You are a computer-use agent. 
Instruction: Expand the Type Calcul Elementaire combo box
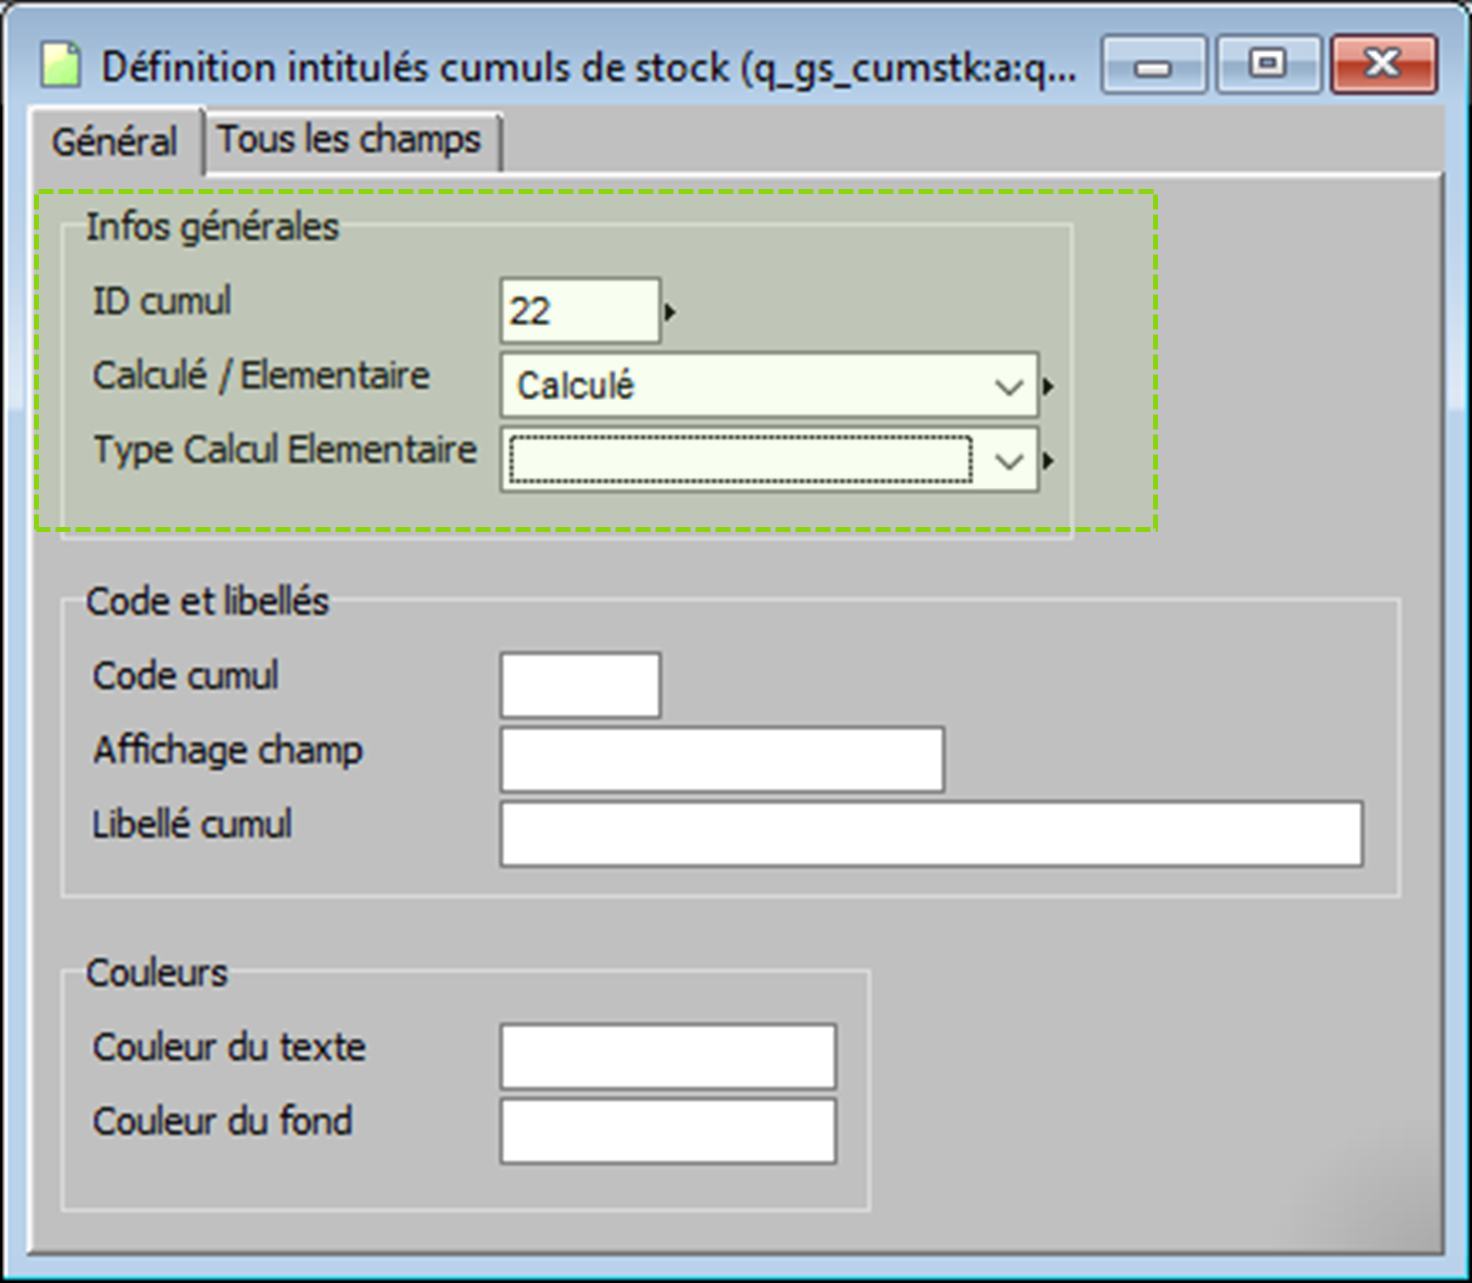coord(1009,461)
